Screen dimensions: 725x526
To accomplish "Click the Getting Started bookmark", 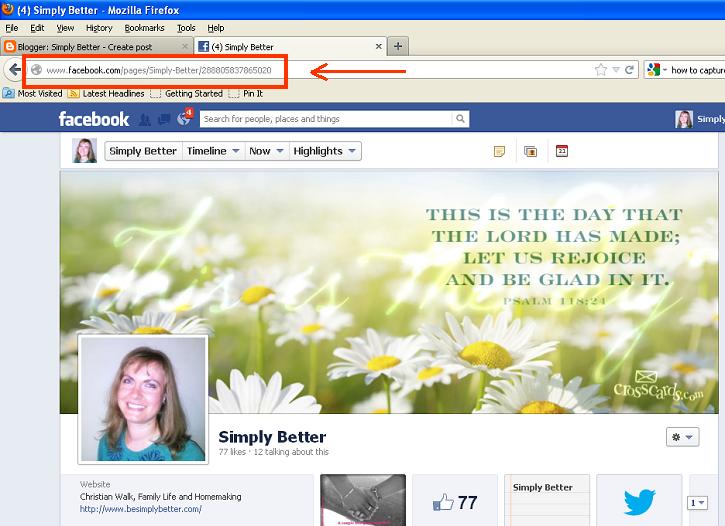I will click(186, 93).
